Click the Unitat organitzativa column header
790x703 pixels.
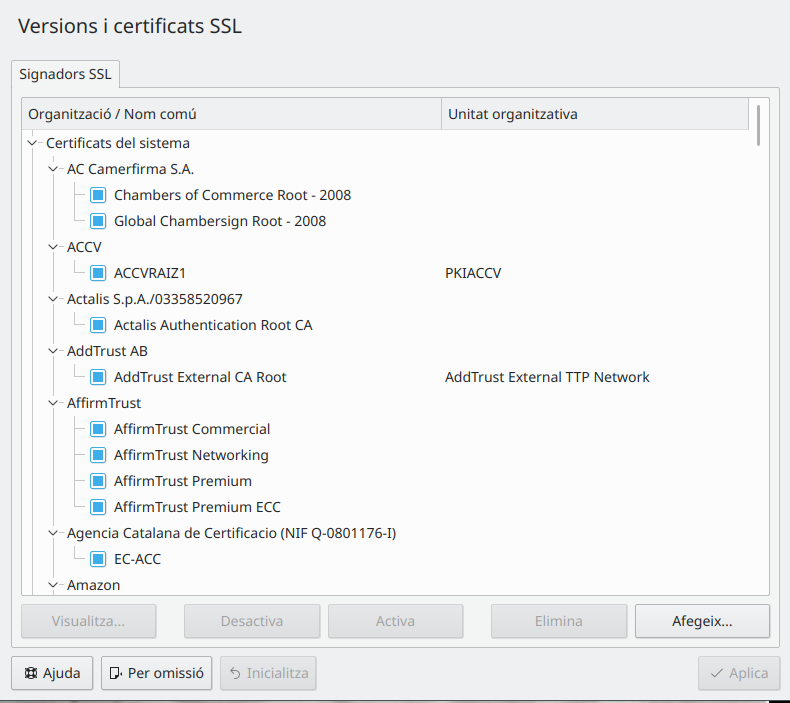pyautogui.click(x=594, y=114)
